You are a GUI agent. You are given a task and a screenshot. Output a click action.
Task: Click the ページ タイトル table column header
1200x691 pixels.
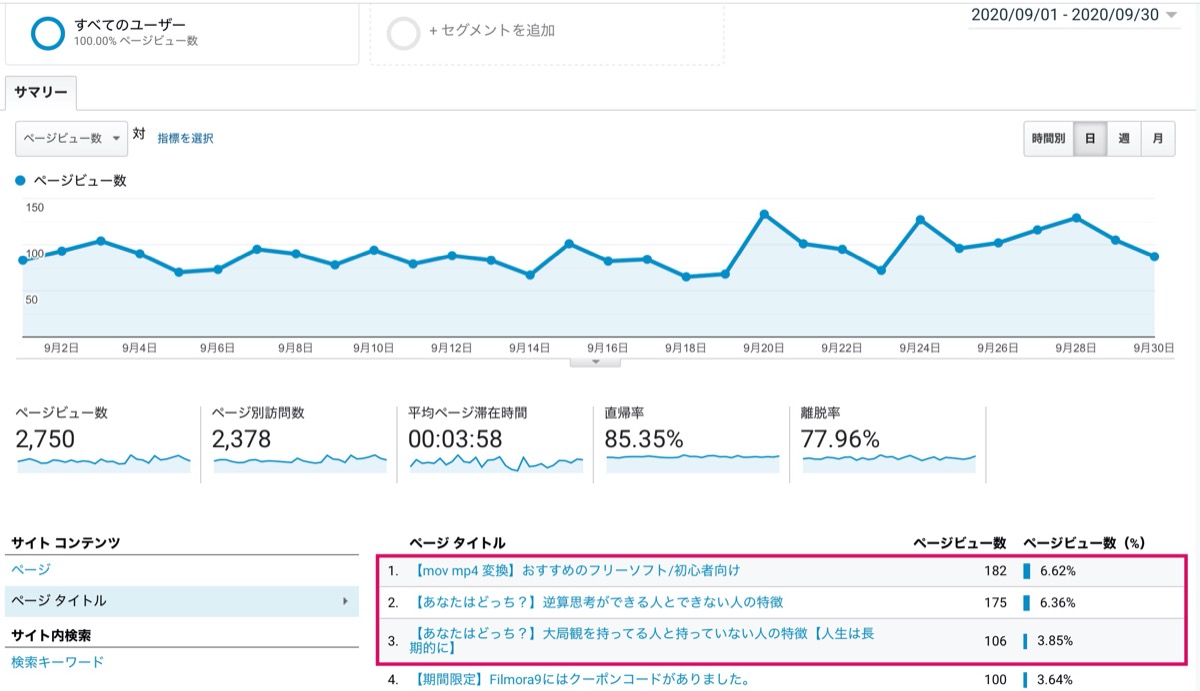(457, 543)
